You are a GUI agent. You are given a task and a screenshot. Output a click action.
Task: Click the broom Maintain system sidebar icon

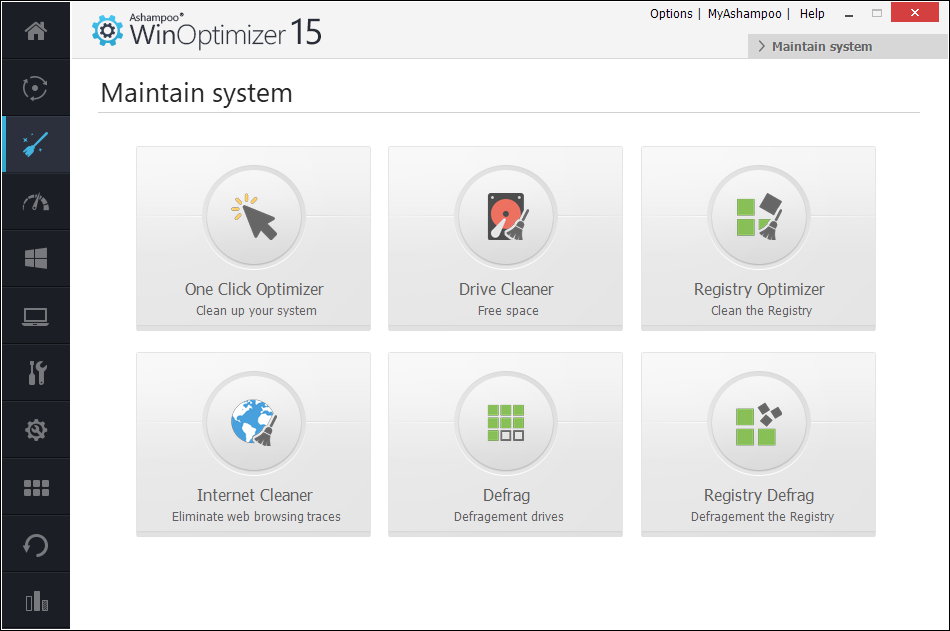coord(36,145)
